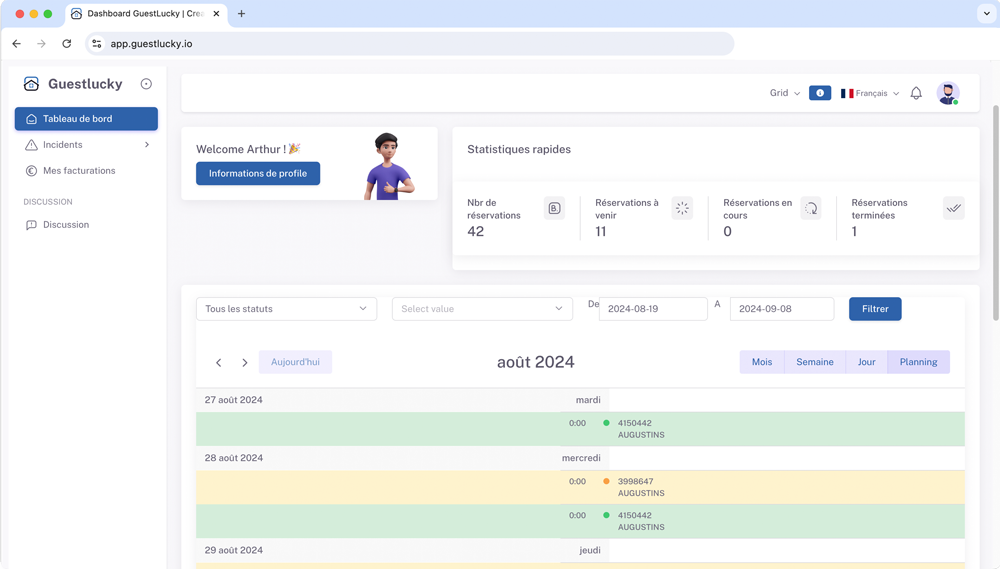Open the Français language selector
The width and height of the screenshot is (1000, 569).
[870, 93]
